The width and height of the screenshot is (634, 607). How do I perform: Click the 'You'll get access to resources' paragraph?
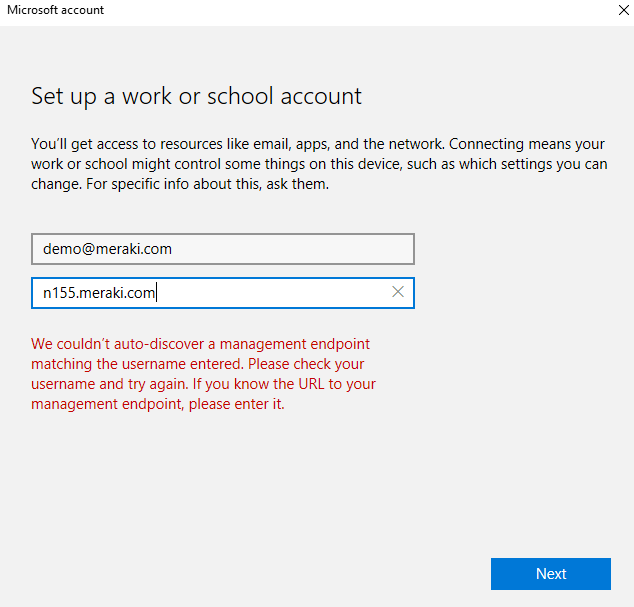(x=319, y=164)
